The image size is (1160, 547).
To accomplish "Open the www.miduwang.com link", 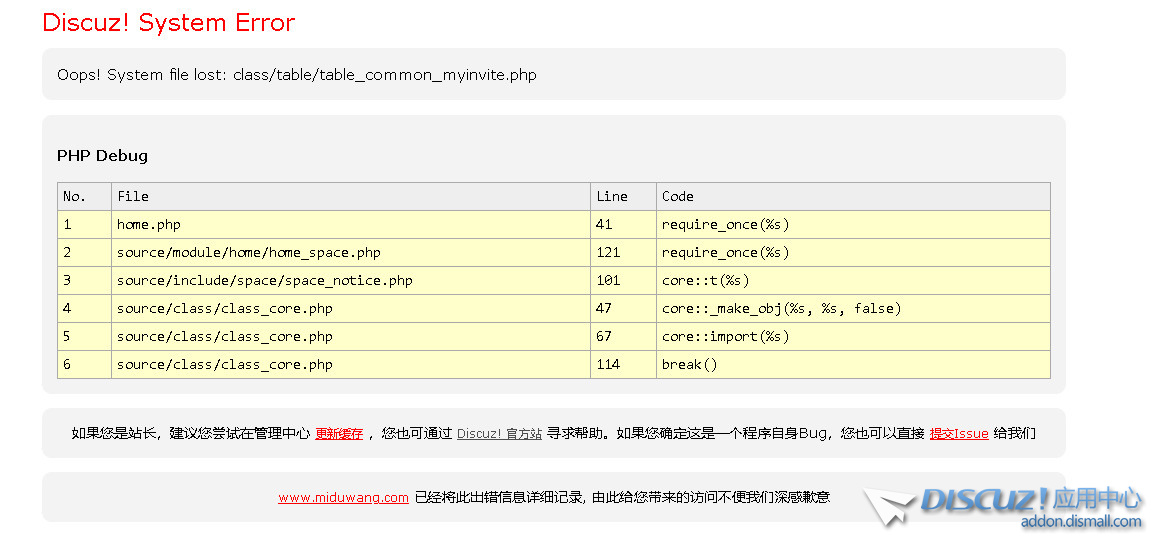I will [x=343, y=497].
